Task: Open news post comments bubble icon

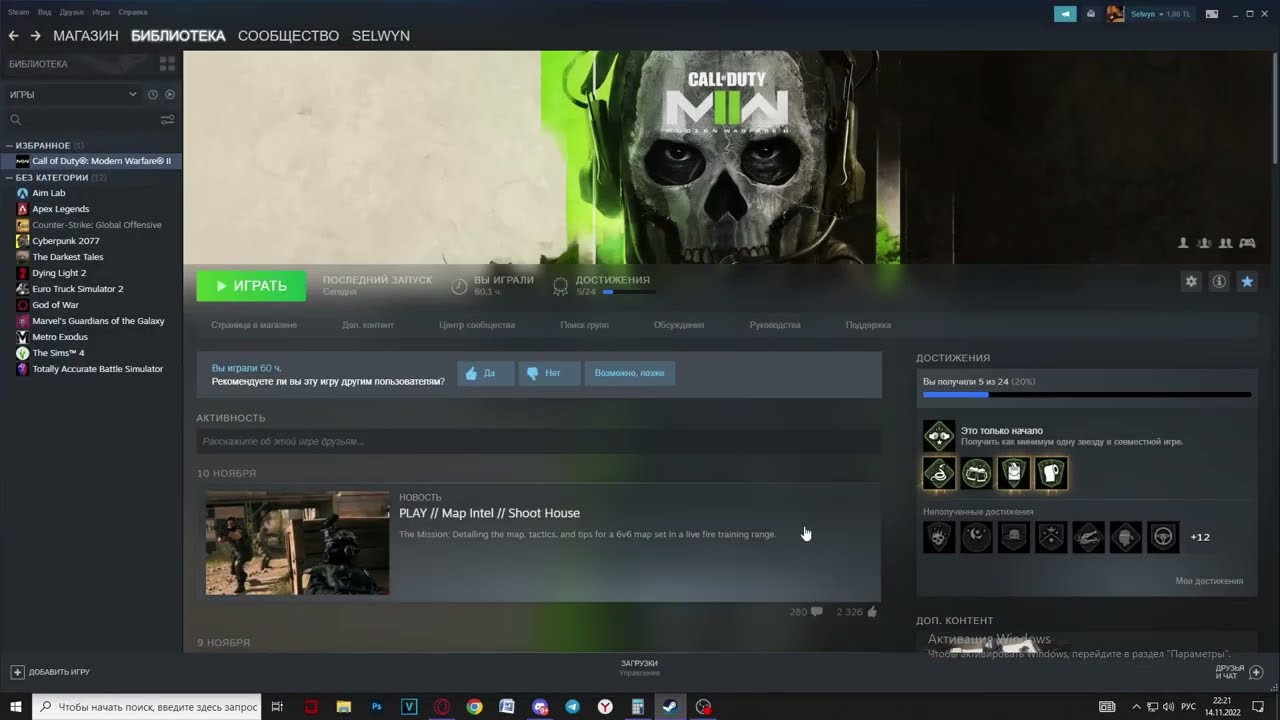Action: pos(817,611)
